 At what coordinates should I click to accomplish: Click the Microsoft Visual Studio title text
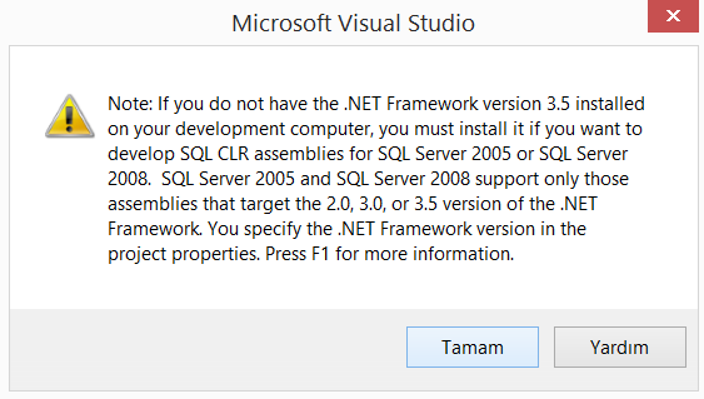[353, 23]
